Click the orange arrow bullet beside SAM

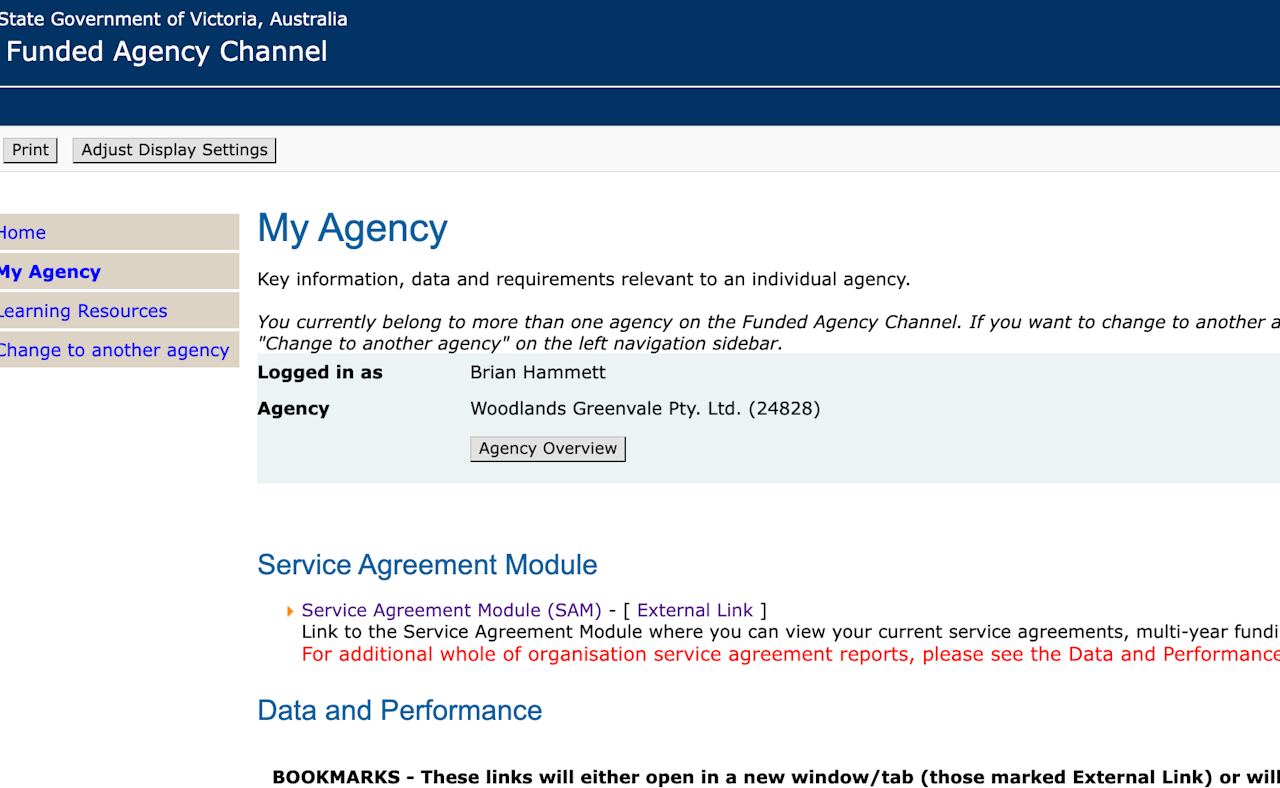(290, 611)
